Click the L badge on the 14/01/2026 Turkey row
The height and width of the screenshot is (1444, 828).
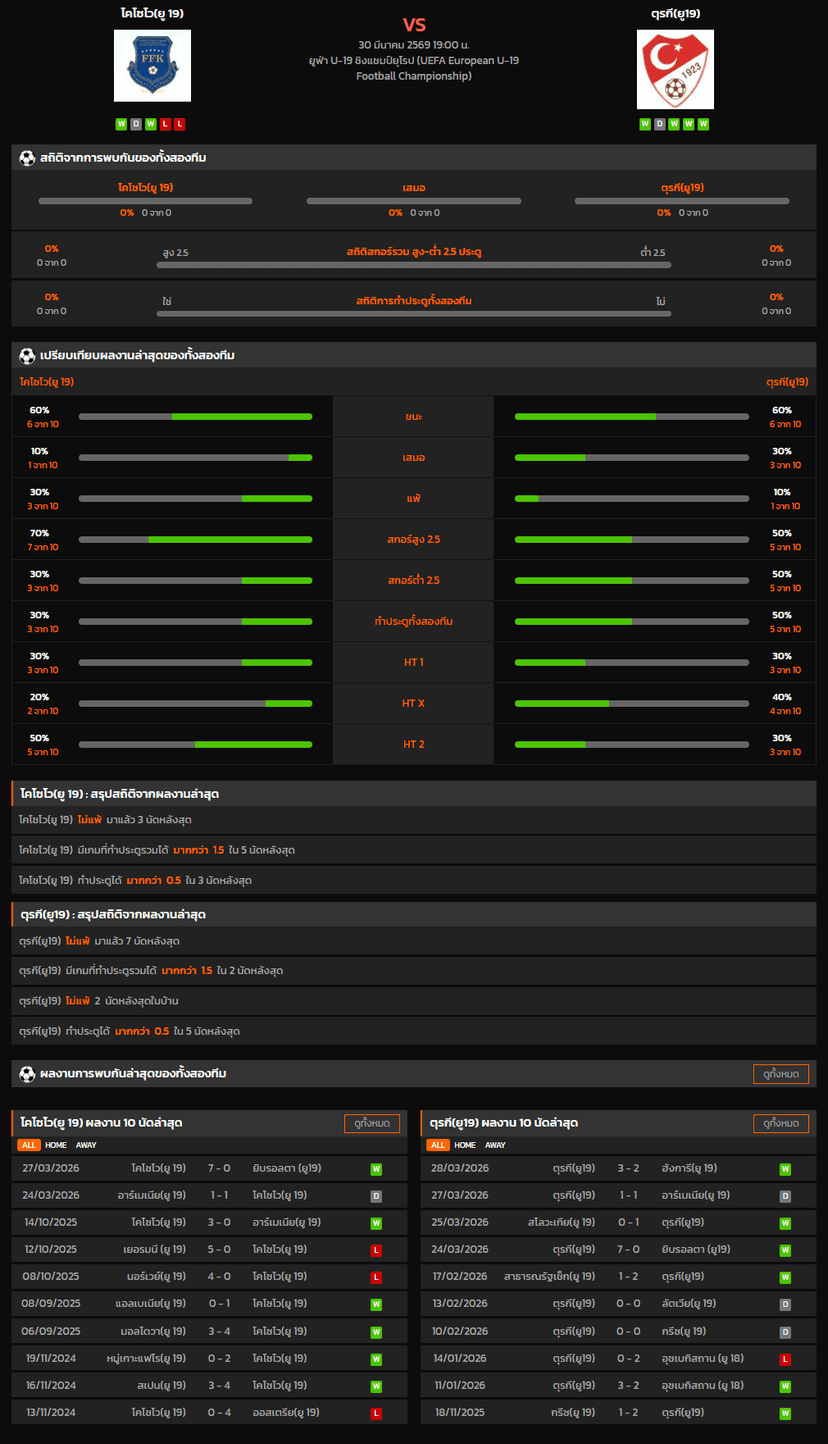pos(785,1358)
